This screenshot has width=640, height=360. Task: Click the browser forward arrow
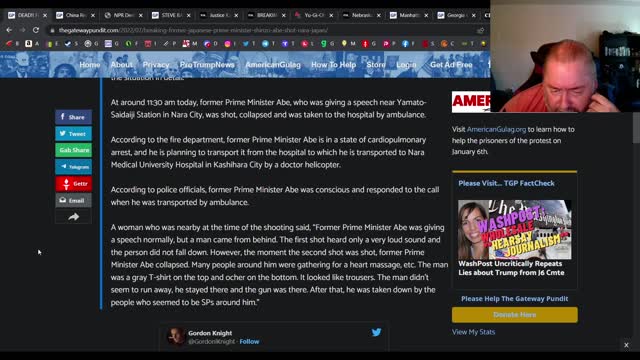click(x=22, y=30)
